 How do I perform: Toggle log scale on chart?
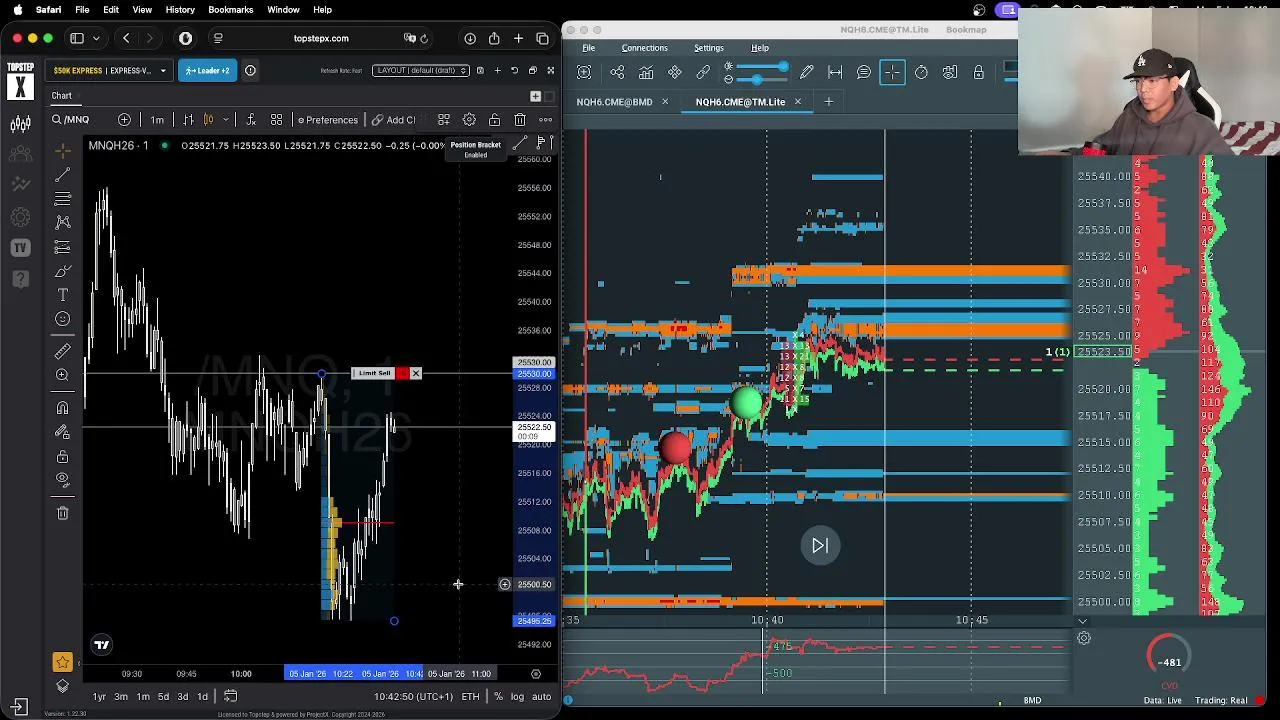pyautogui.click(x=517, y=696)
